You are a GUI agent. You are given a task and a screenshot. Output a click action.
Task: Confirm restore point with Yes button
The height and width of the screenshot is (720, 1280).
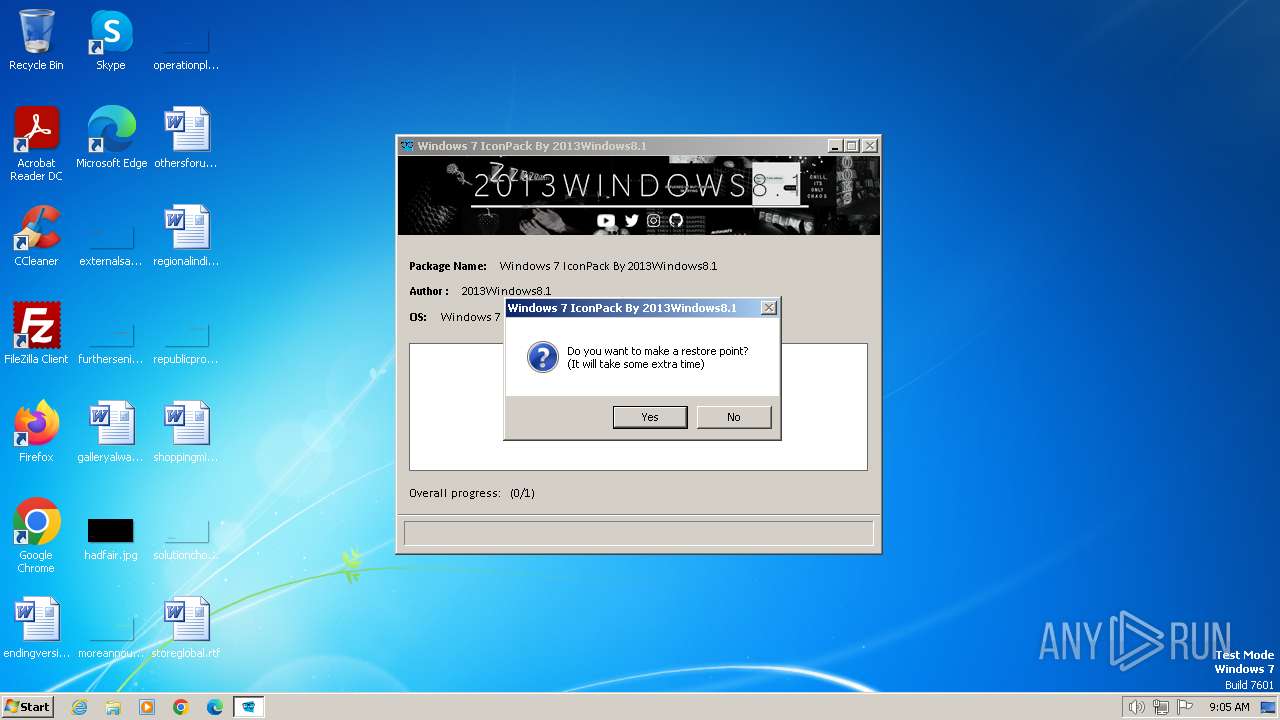[650, 417]
